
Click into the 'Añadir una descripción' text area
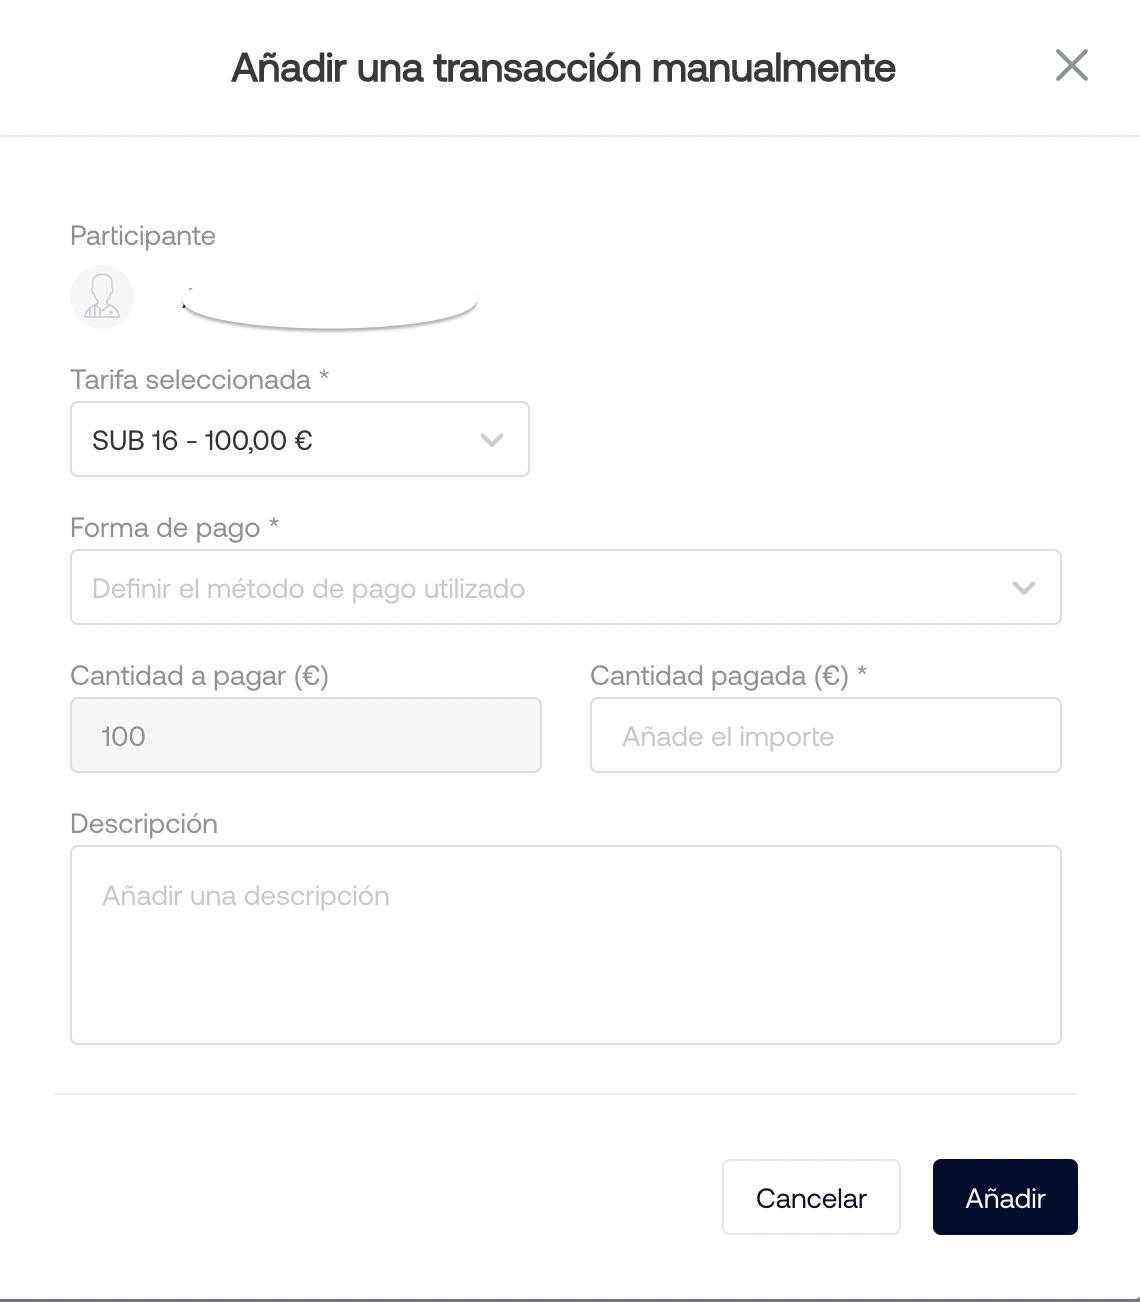(x=566, y=945)
